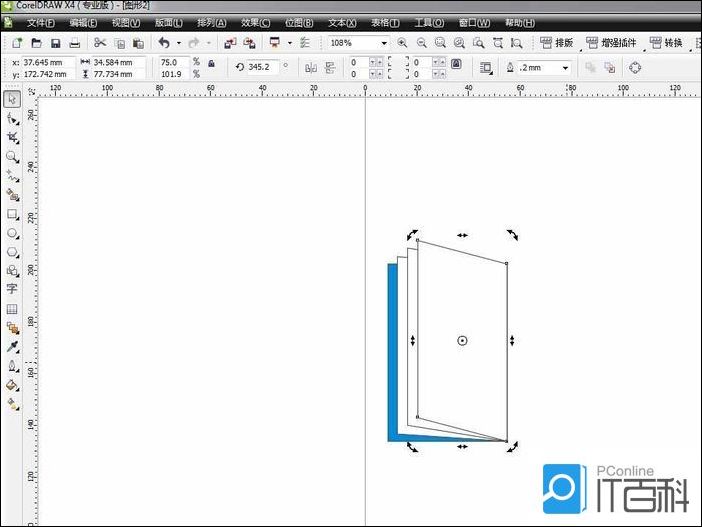Select the Polygon tool
The image size is (702, 527).
(x=12, y=252)
